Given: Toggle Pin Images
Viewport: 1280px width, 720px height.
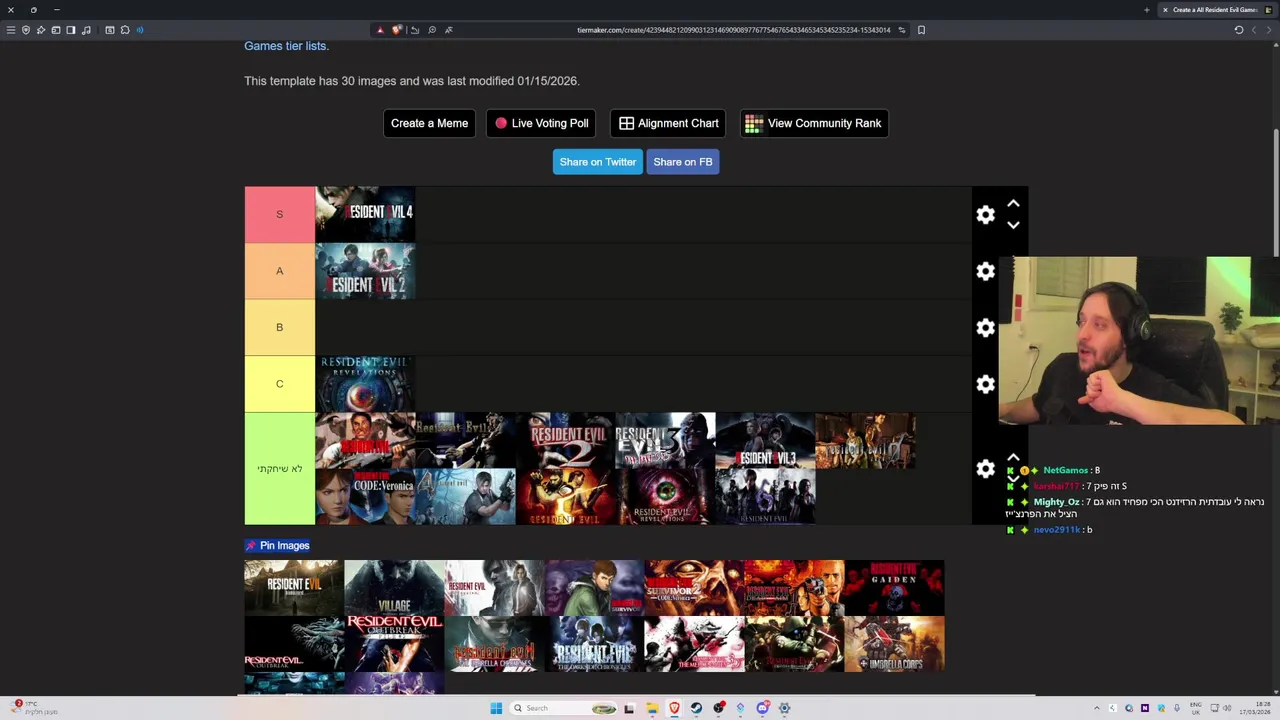Looking at the screenshot, I should click(277, 545).
